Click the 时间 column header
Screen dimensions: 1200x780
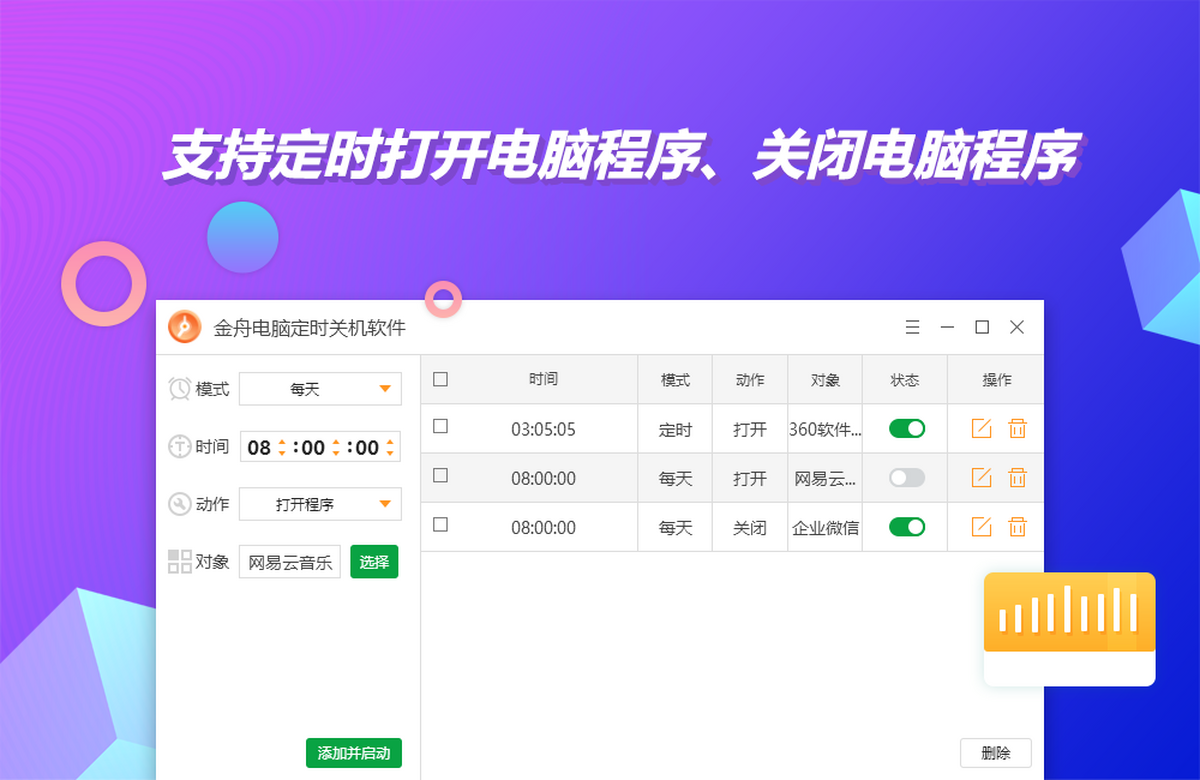(543, 380)
